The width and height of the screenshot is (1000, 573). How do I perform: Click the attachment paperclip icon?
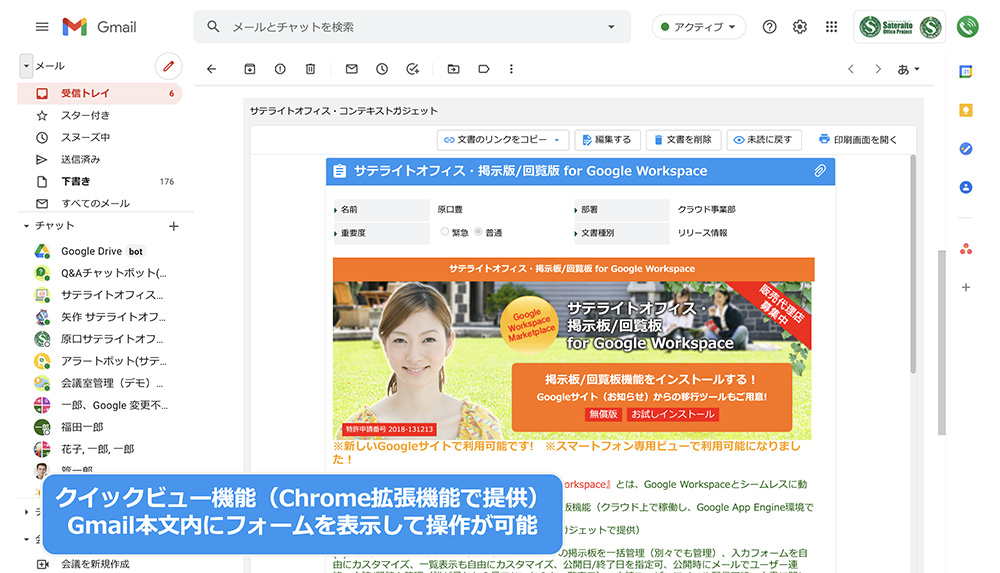coord(820,171)
